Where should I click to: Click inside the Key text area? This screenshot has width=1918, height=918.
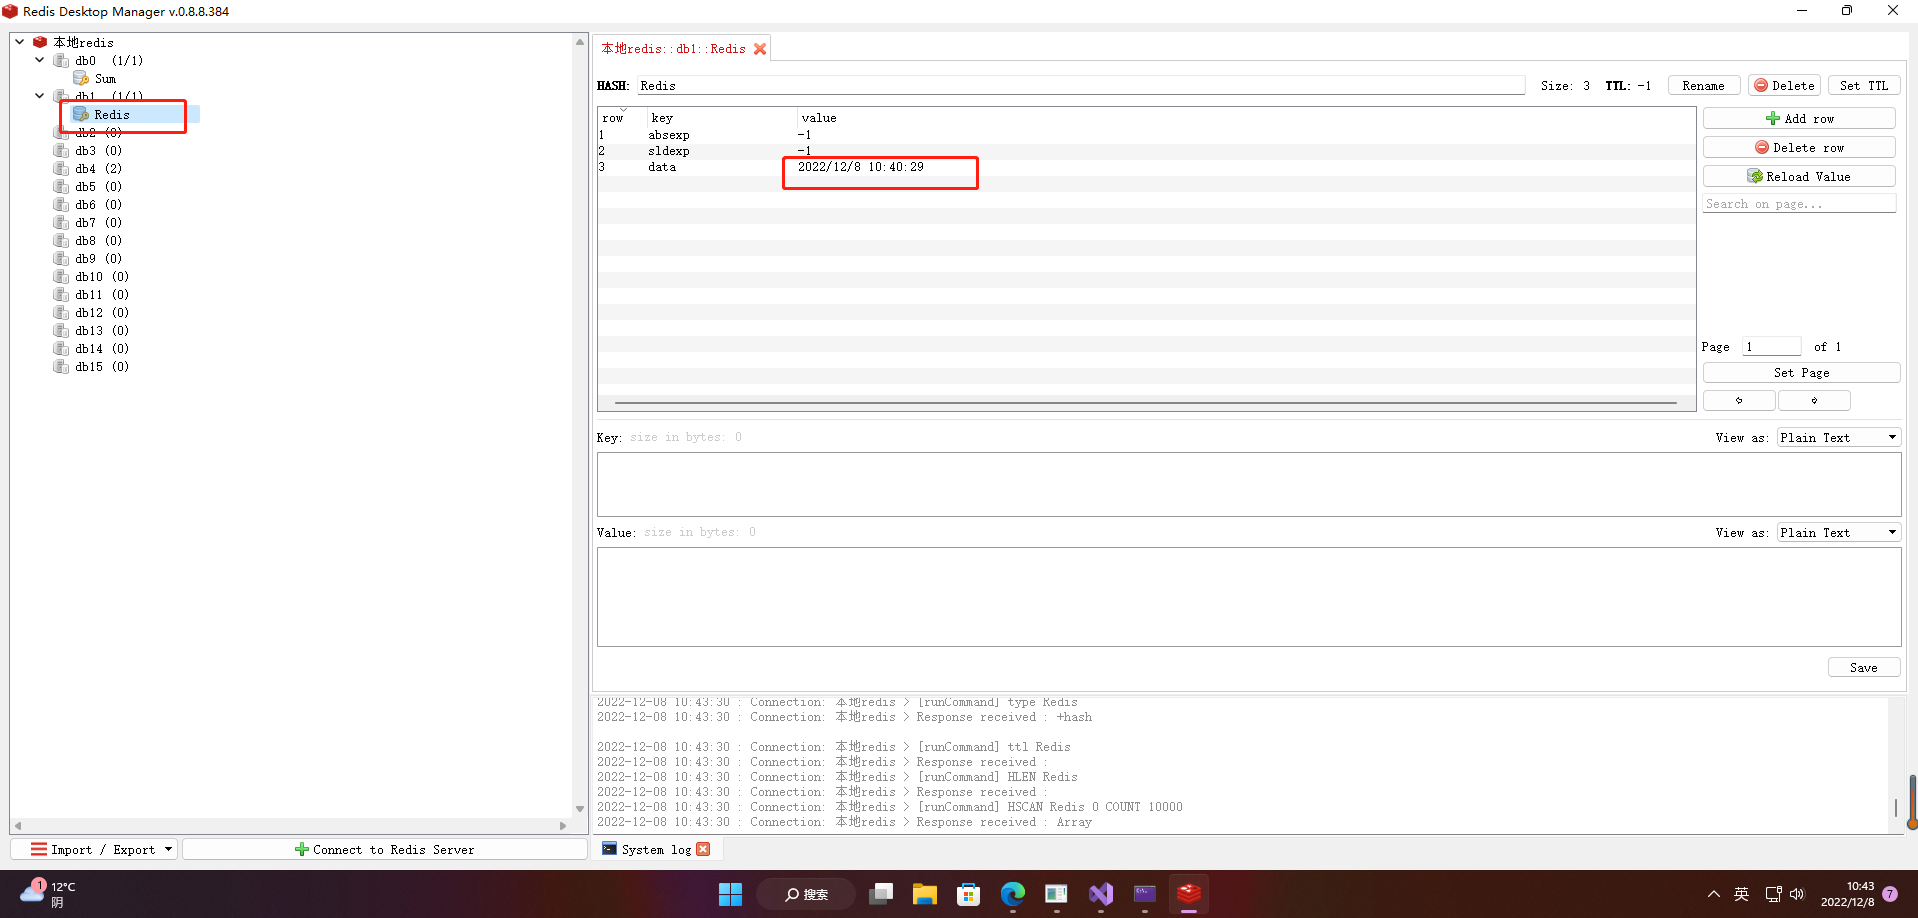(1248, 484)
